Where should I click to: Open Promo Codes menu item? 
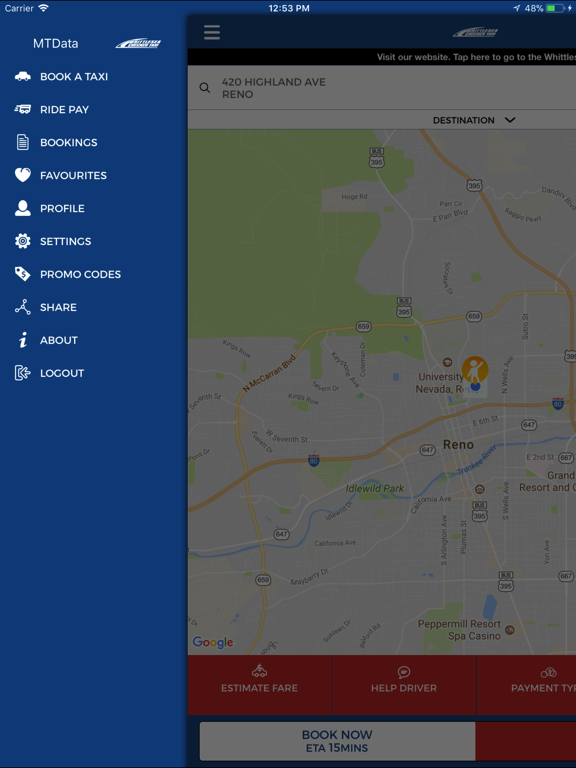pos(93,274)
